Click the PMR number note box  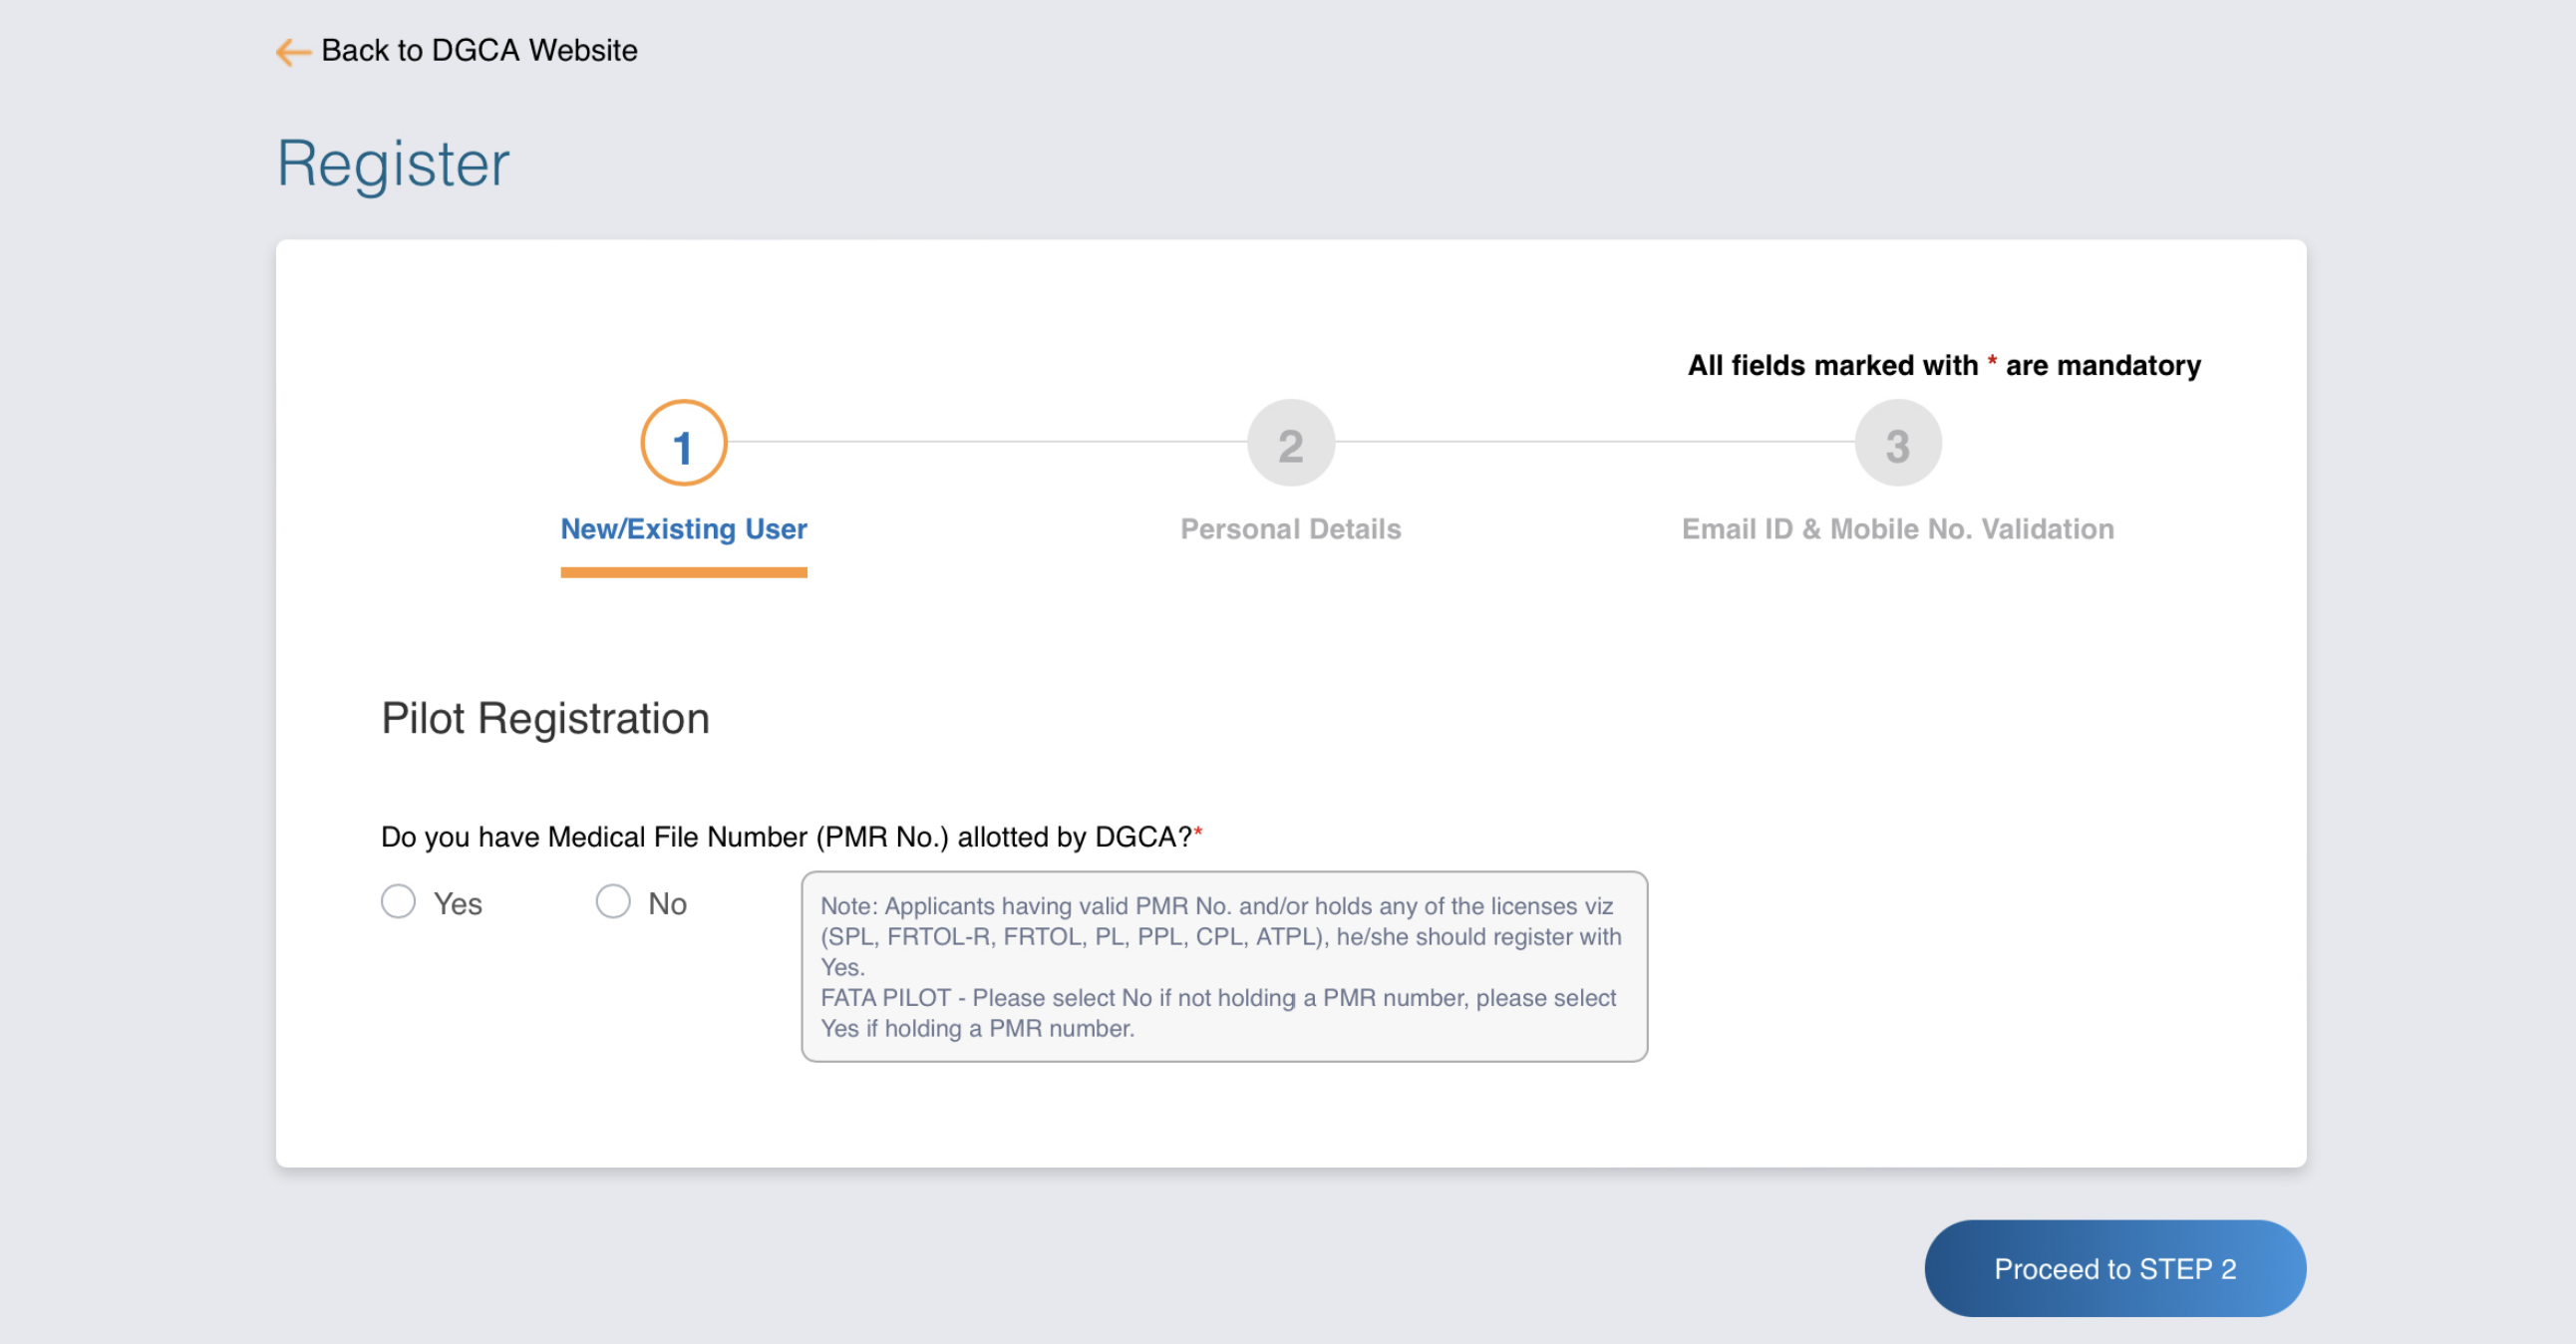pos(1223,965)
